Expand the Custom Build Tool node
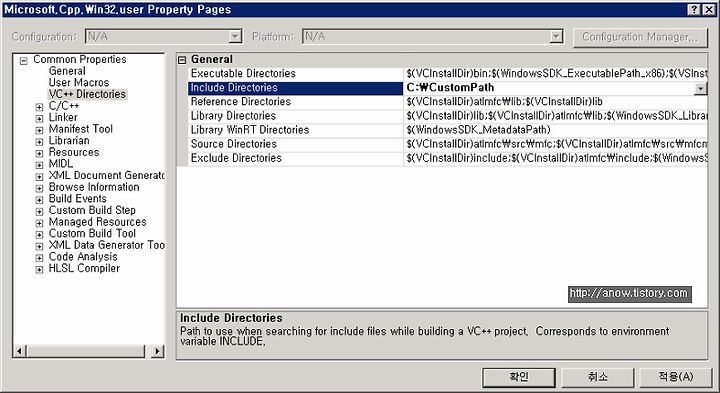The width and height of the screenshot is (720, 393). click(39, 235)
